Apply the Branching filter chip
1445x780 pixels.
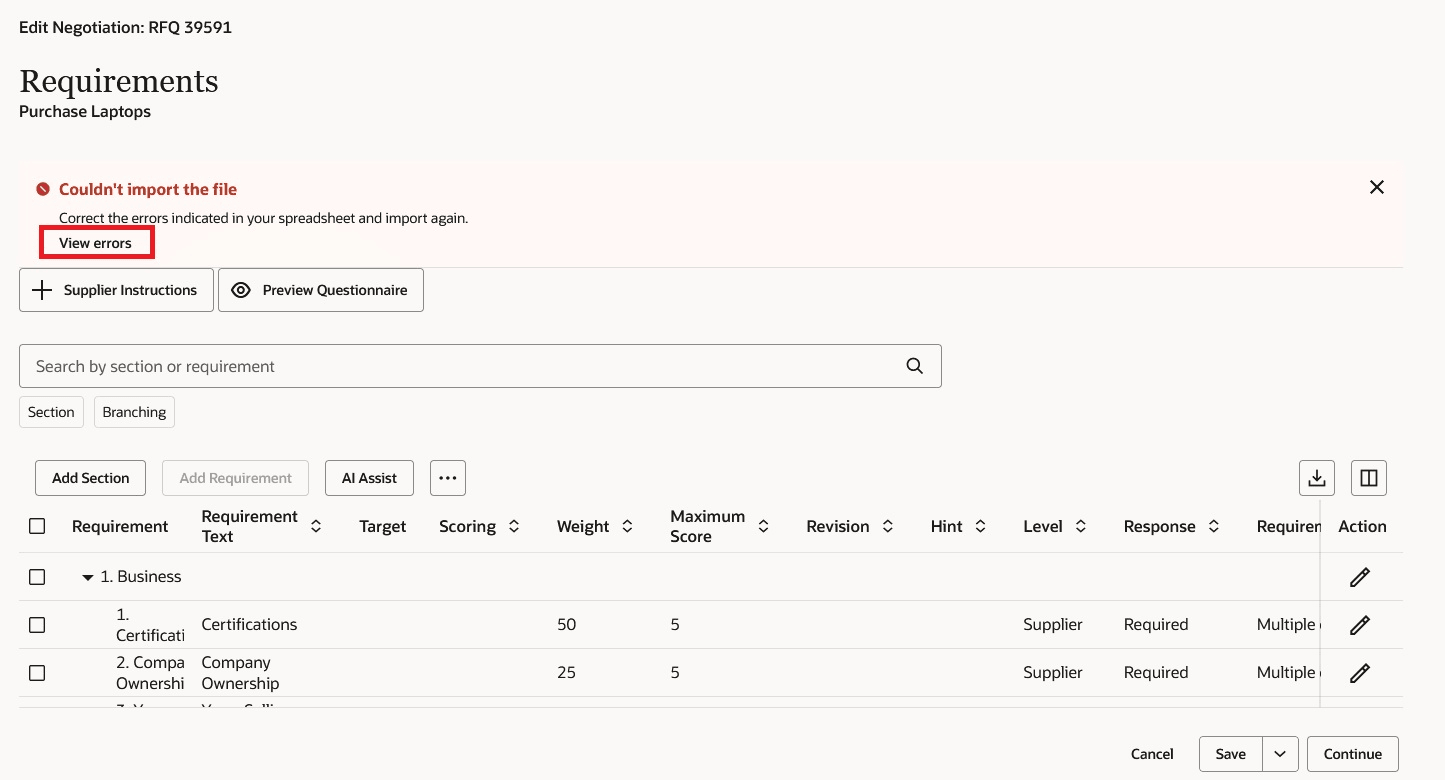coord(134,412)
